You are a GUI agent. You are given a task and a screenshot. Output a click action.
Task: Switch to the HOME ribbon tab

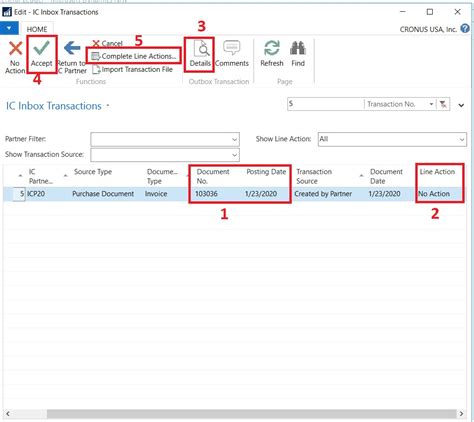point(37,29)
